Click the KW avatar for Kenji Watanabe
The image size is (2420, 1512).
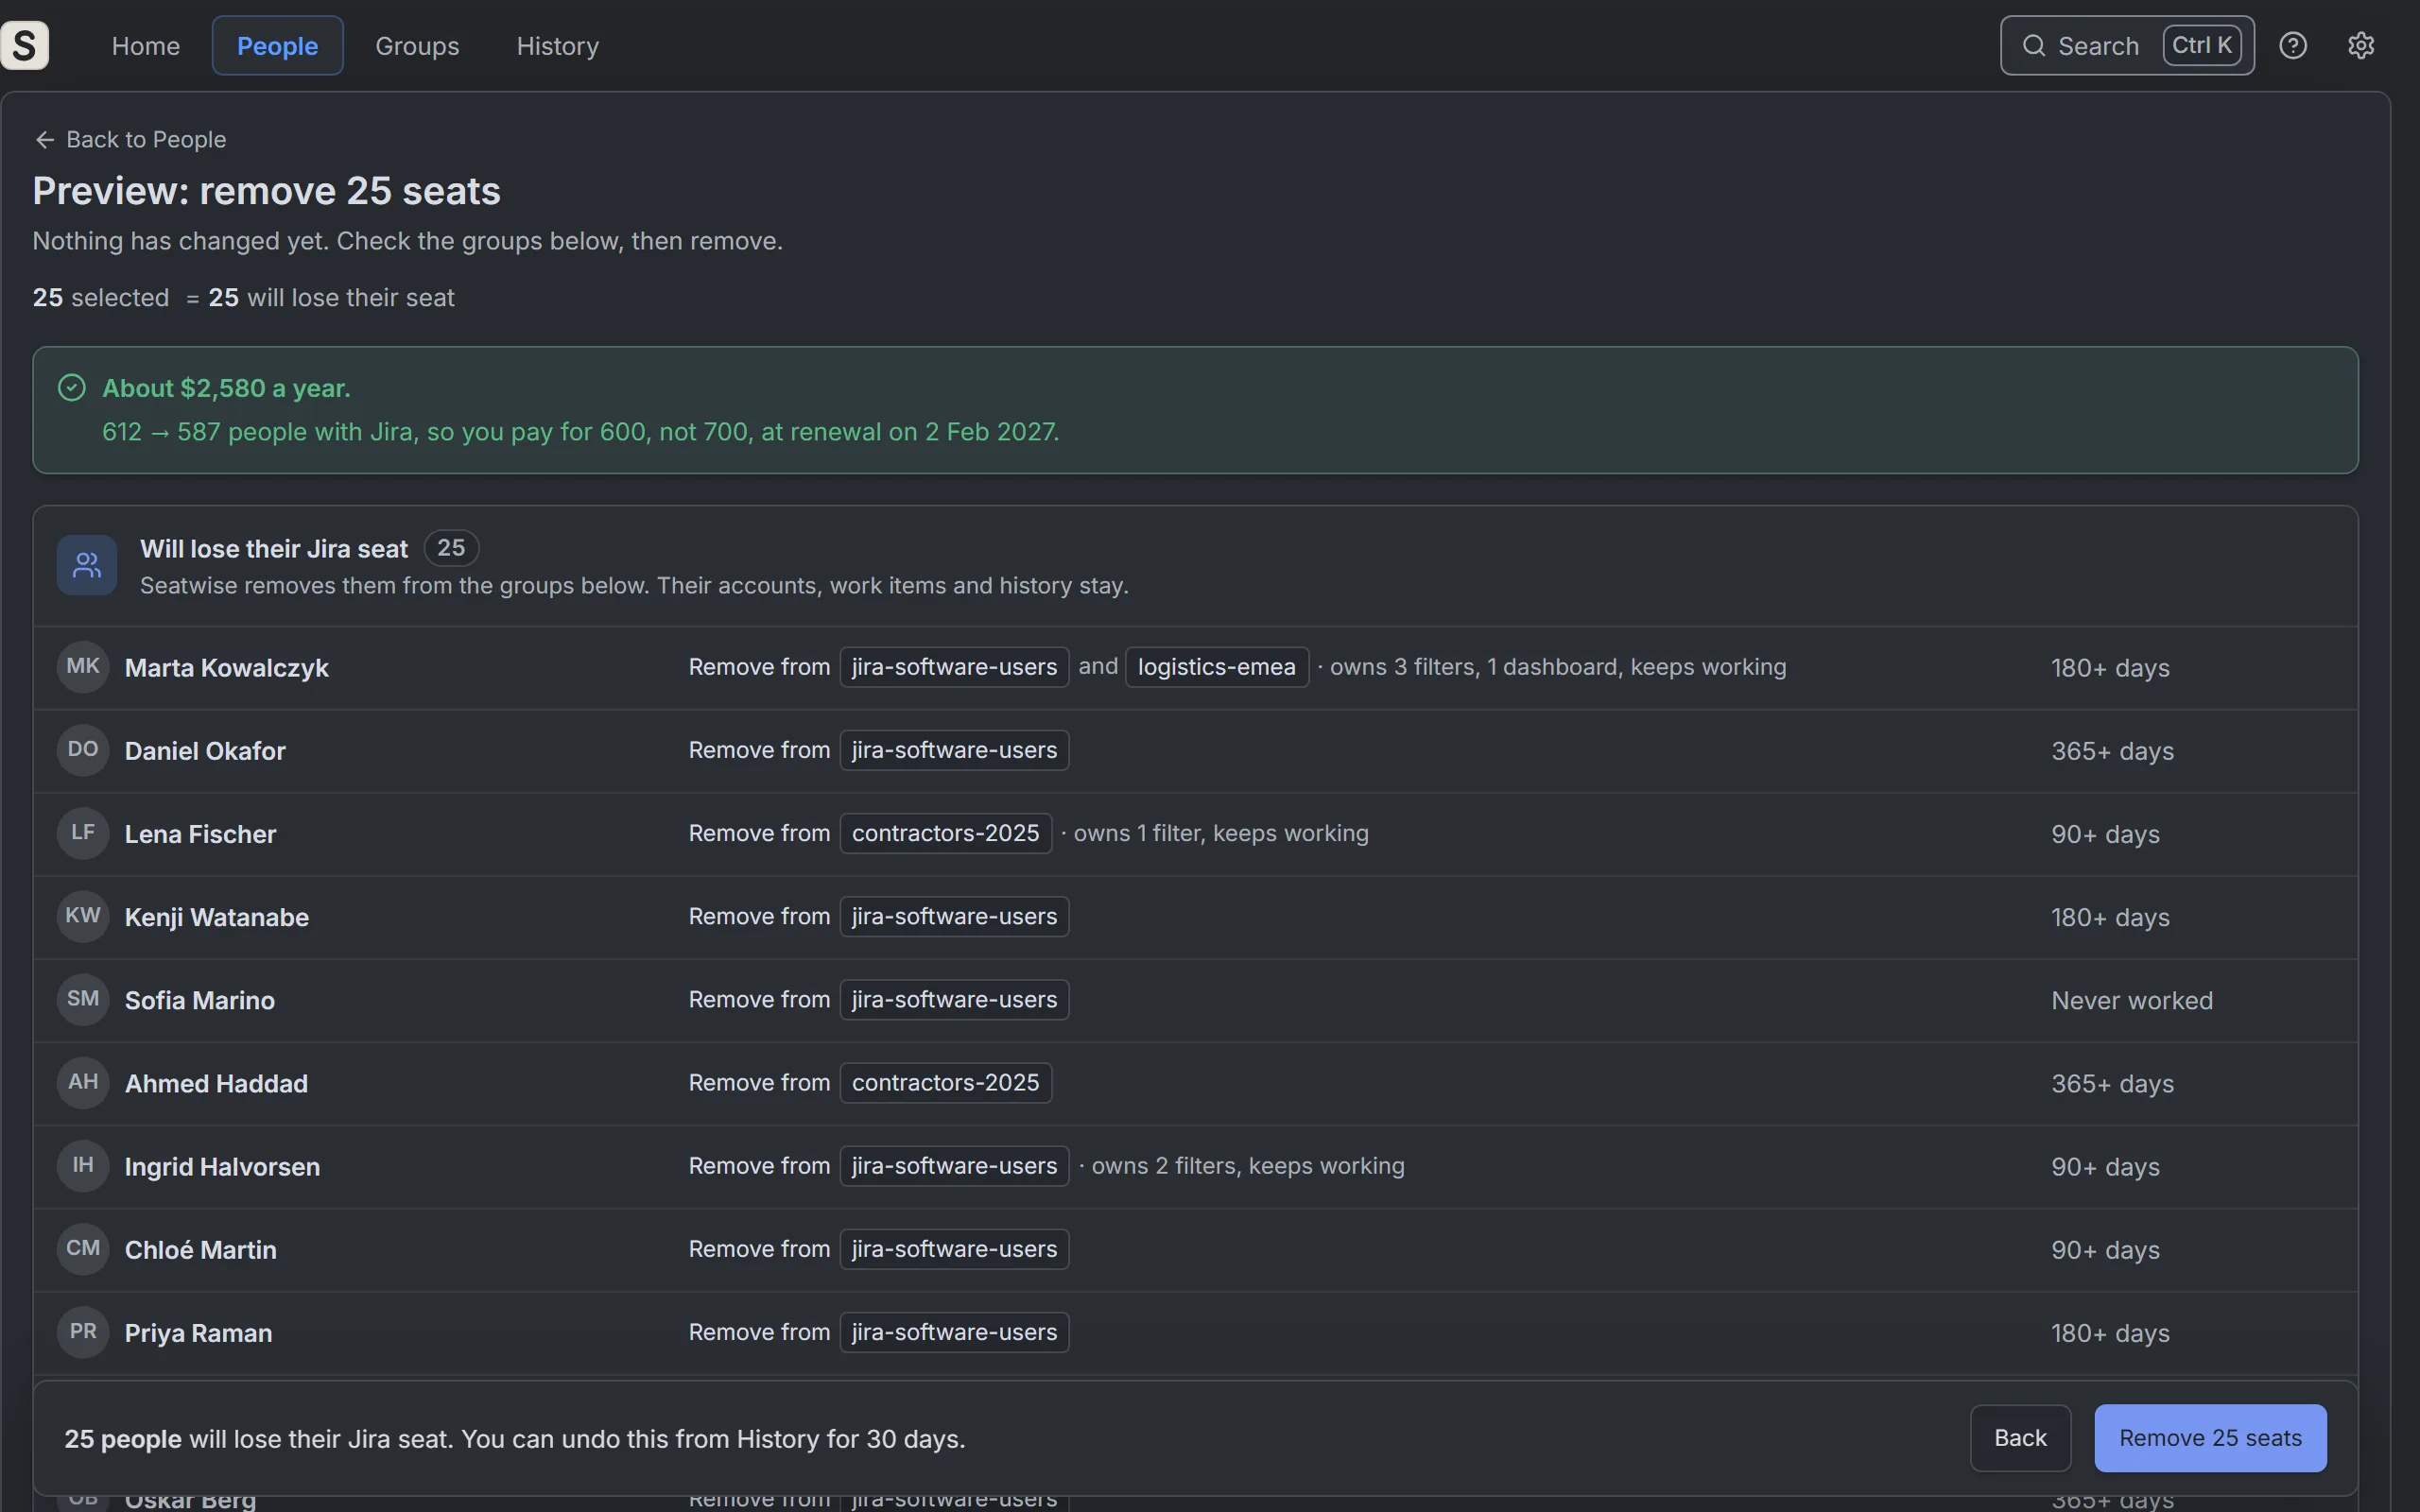(x=83, y=916)
